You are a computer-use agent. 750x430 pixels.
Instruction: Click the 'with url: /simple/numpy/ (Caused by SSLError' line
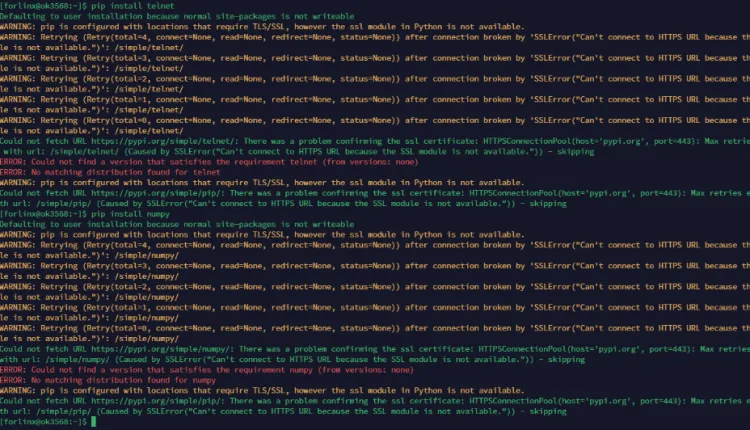pos(293,360)
